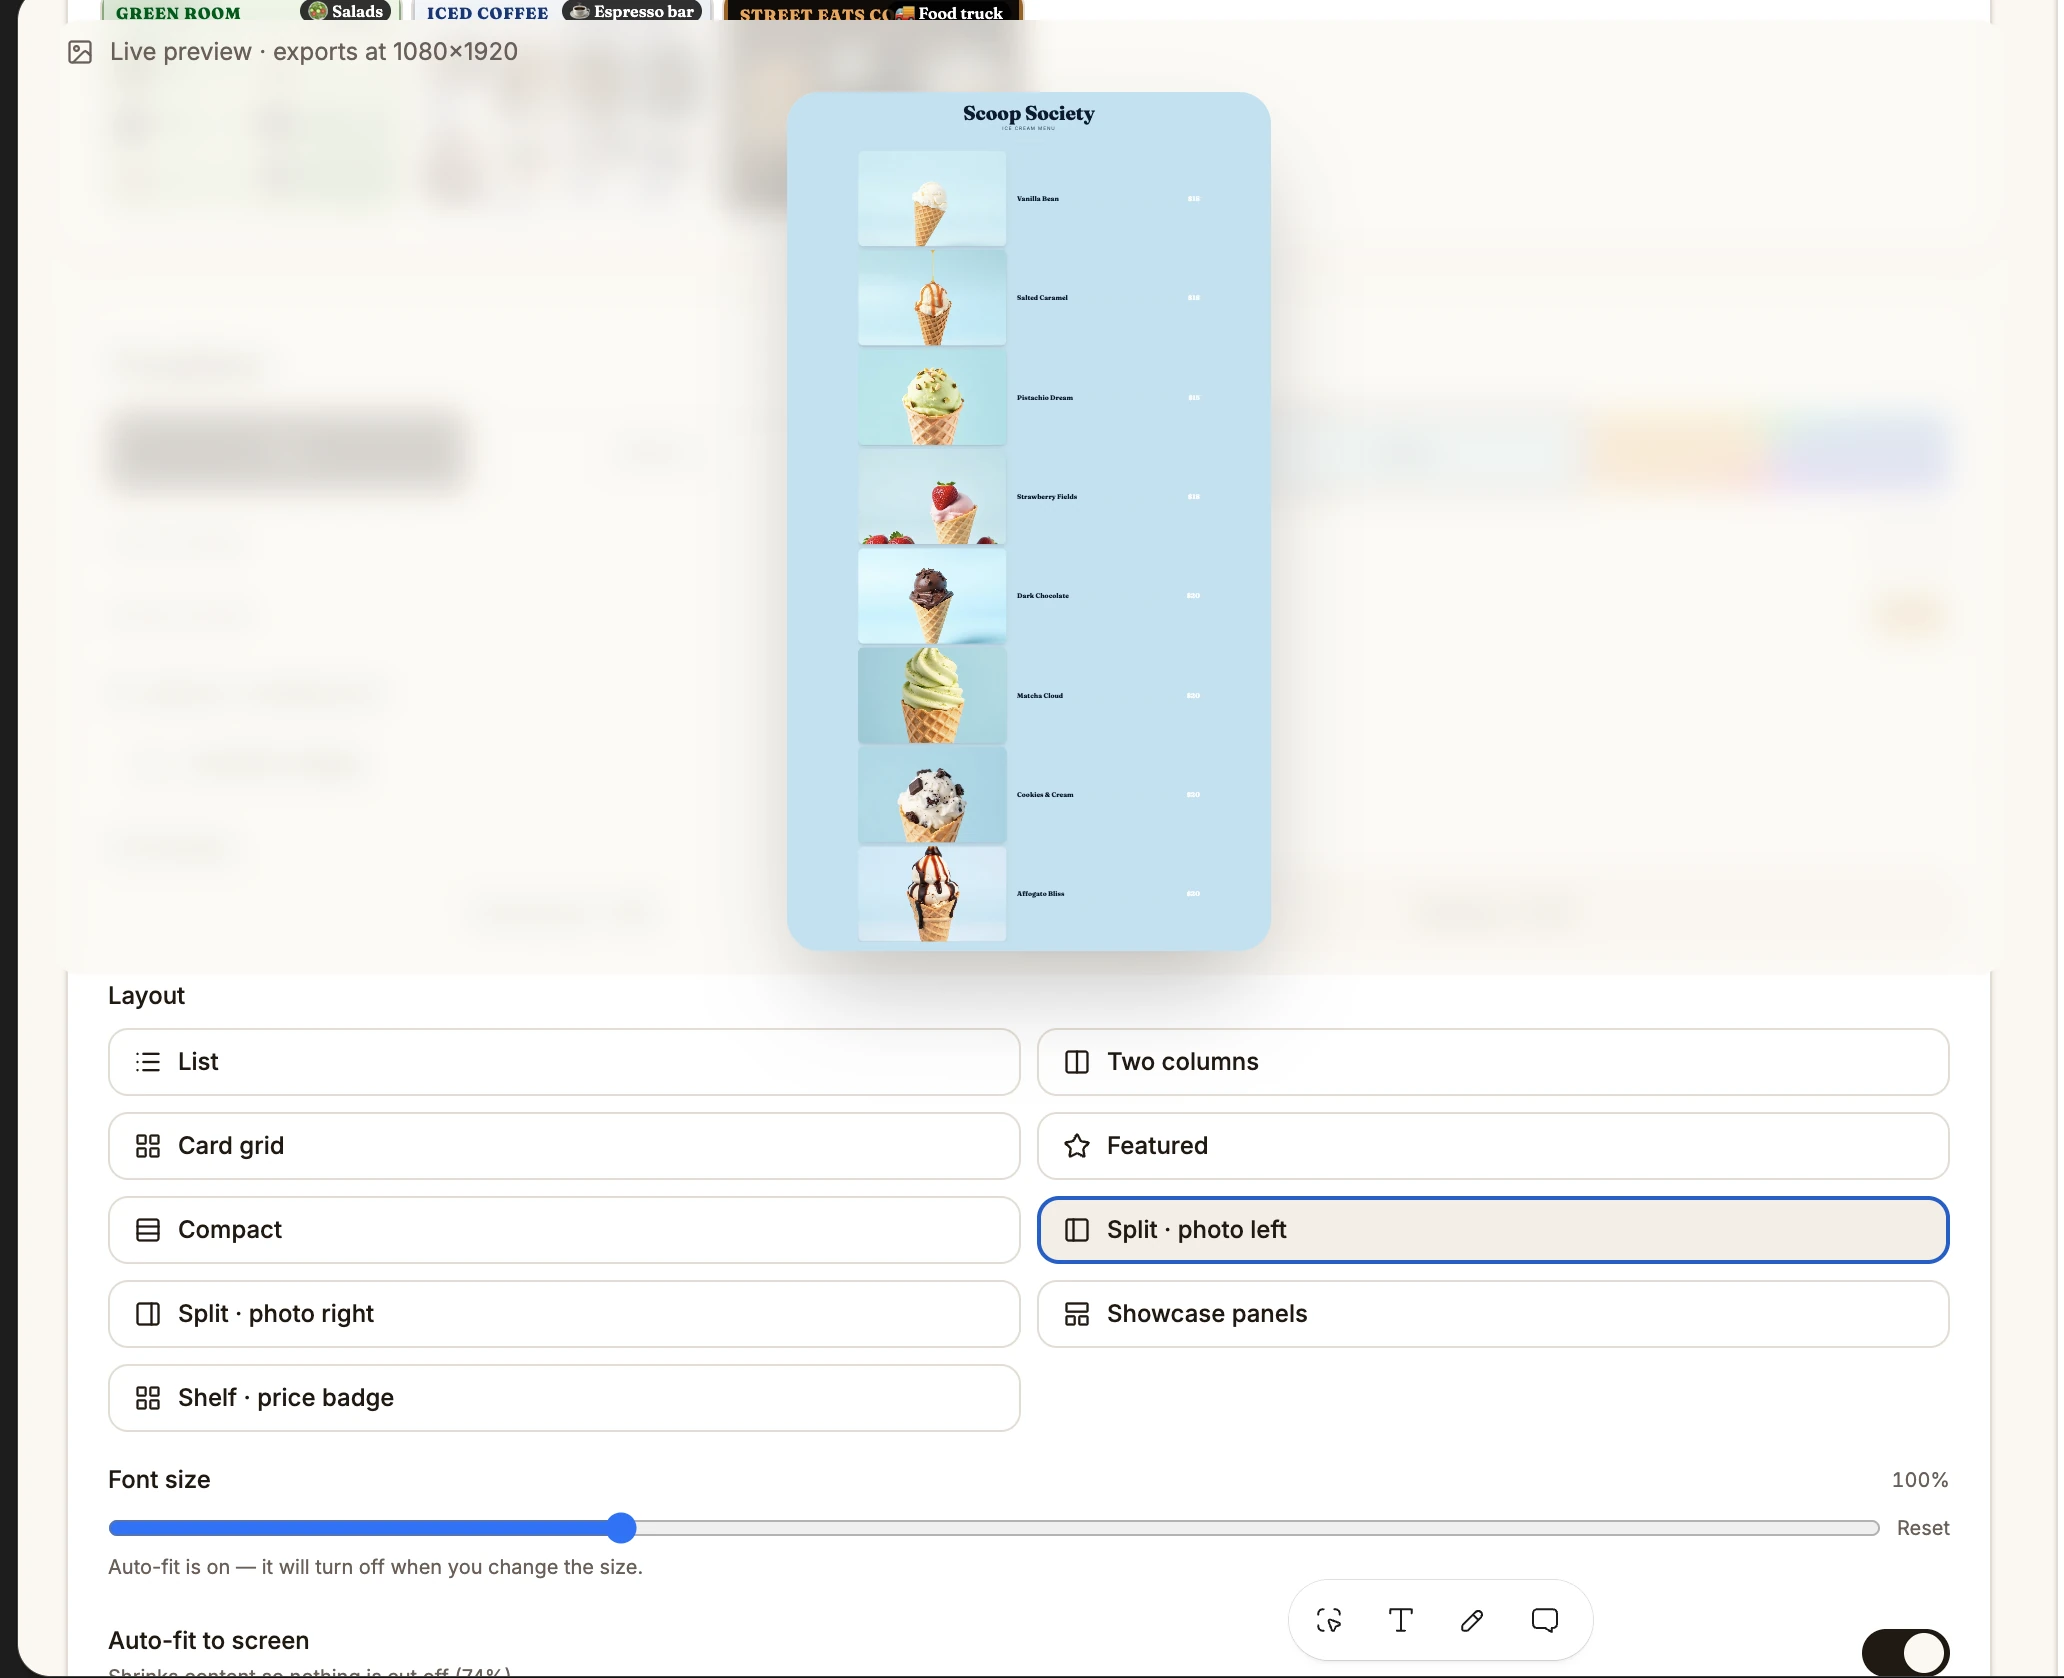
Task: Click the Affogato Bliss item name
Action: point(1041,894)
